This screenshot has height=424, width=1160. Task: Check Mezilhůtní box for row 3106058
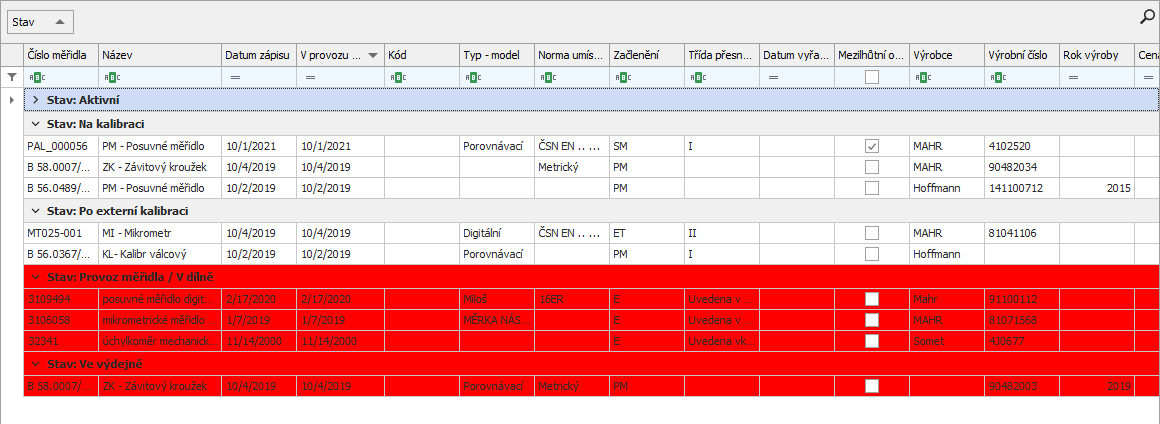pyautogui.click(x=872, y=320)
